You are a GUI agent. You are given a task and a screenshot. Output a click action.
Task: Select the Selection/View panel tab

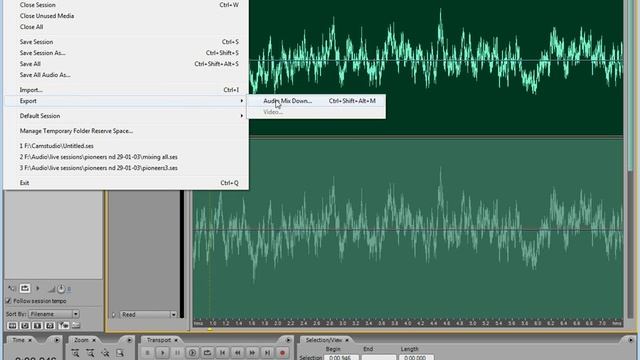click(x=324, y=340)
